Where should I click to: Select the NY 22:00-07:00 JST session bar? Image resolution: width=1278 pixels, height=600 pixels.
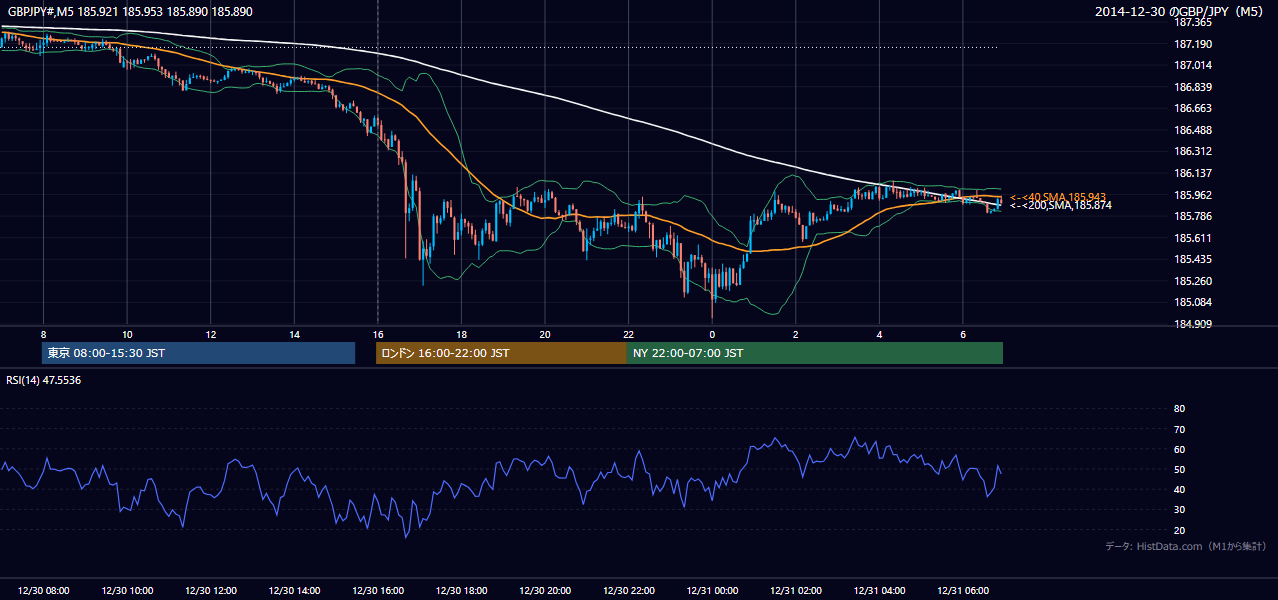[815, 353]
